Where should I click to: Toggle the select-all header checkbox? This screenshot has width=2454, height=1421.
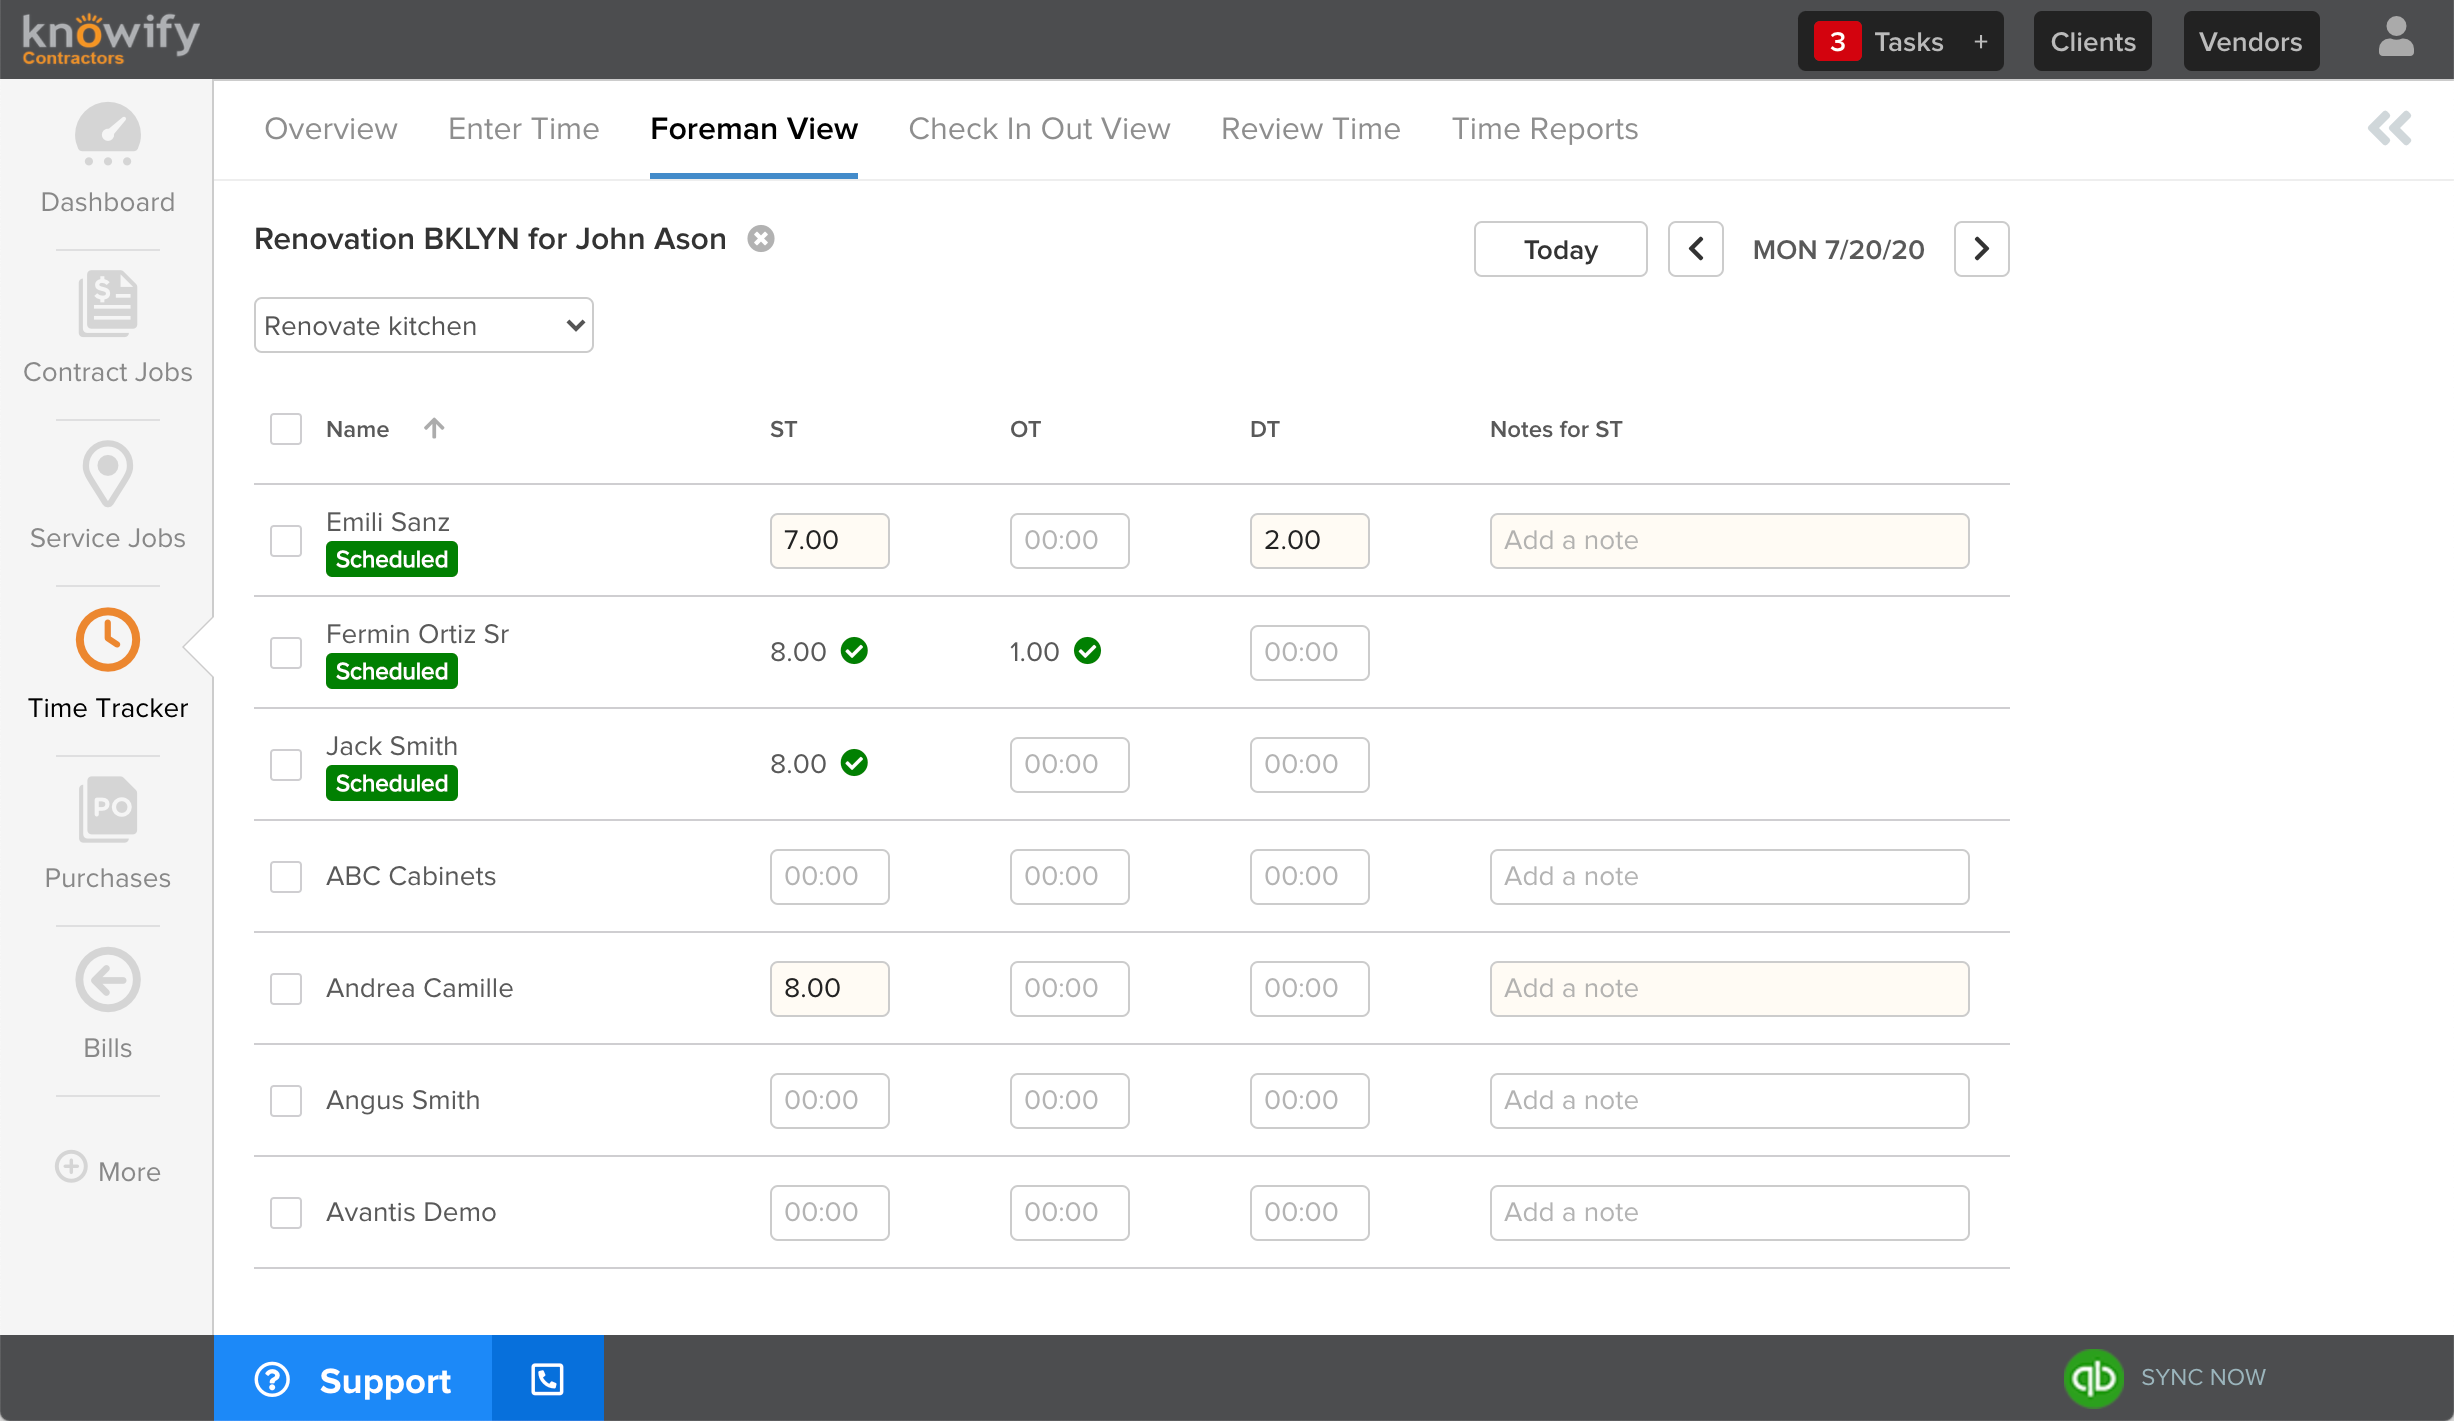click(x=286, y=429)
